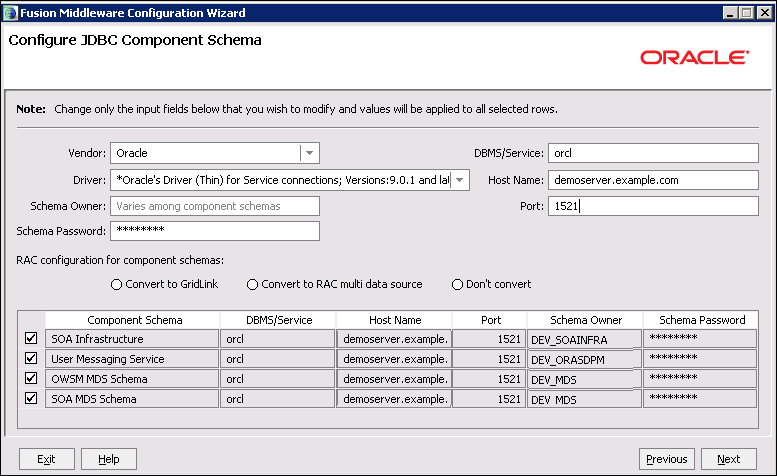Viewport: 777px width, 476px height.
Task: Uncheck the OWSM MDS Schema row checkbox
Action: [x=31, y=378]
